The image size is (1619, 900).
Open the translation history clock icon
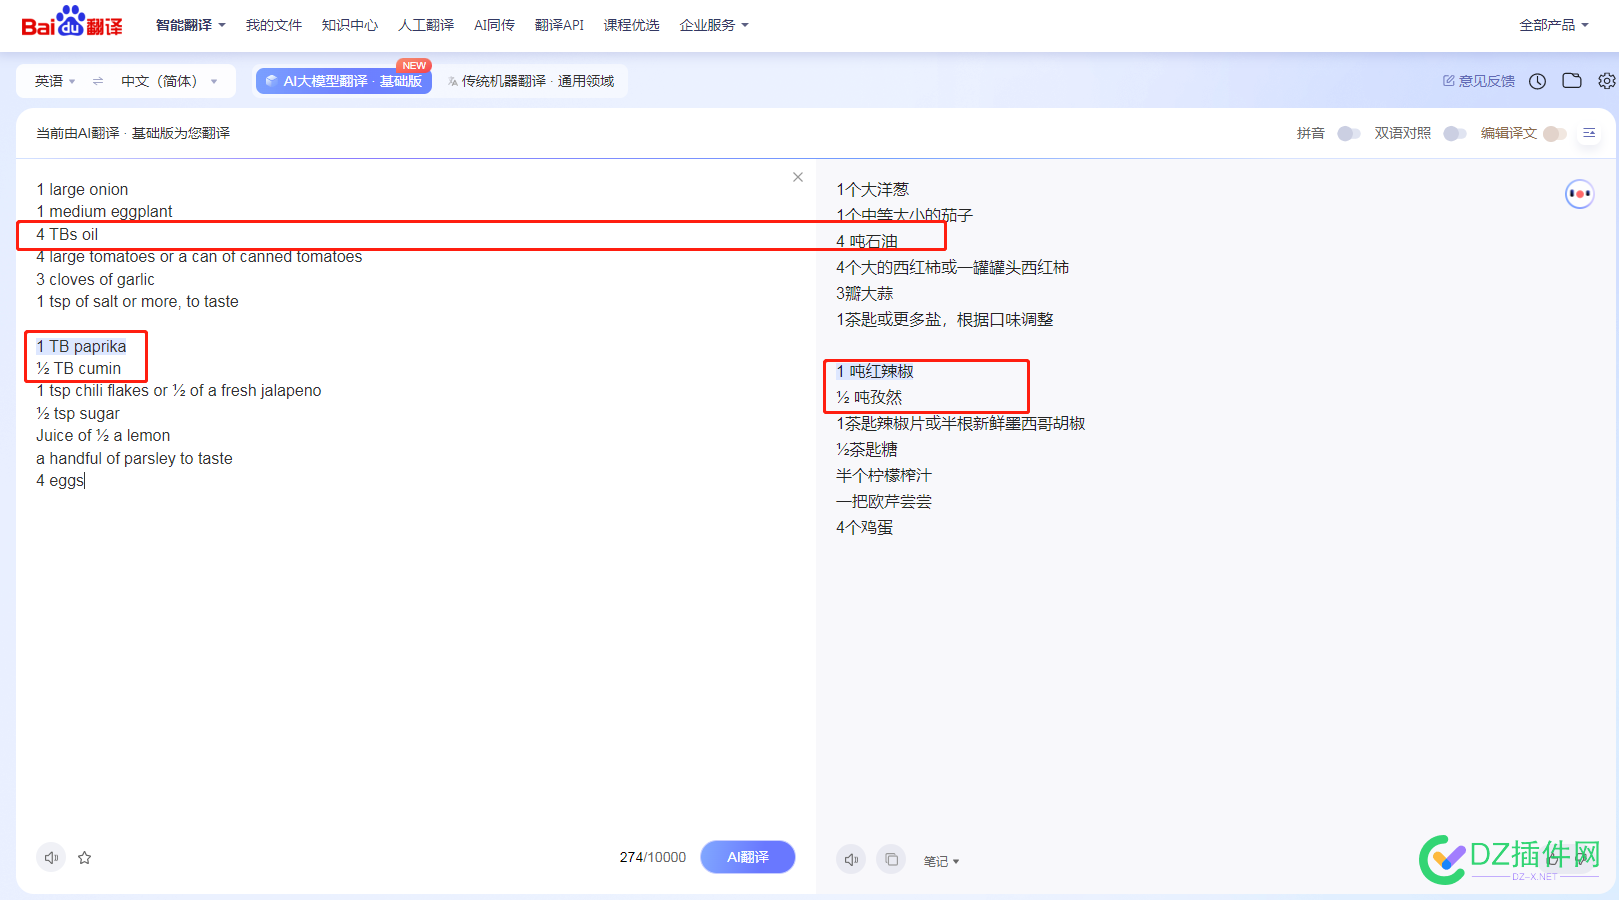coord(1538,81)
